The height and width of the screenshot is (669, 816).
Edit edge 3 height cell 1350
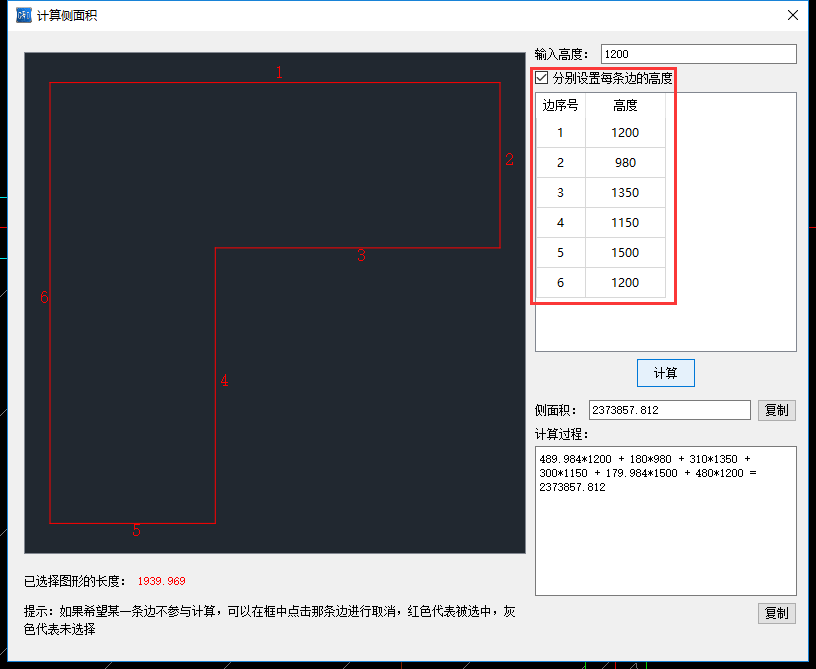(625, 192)
